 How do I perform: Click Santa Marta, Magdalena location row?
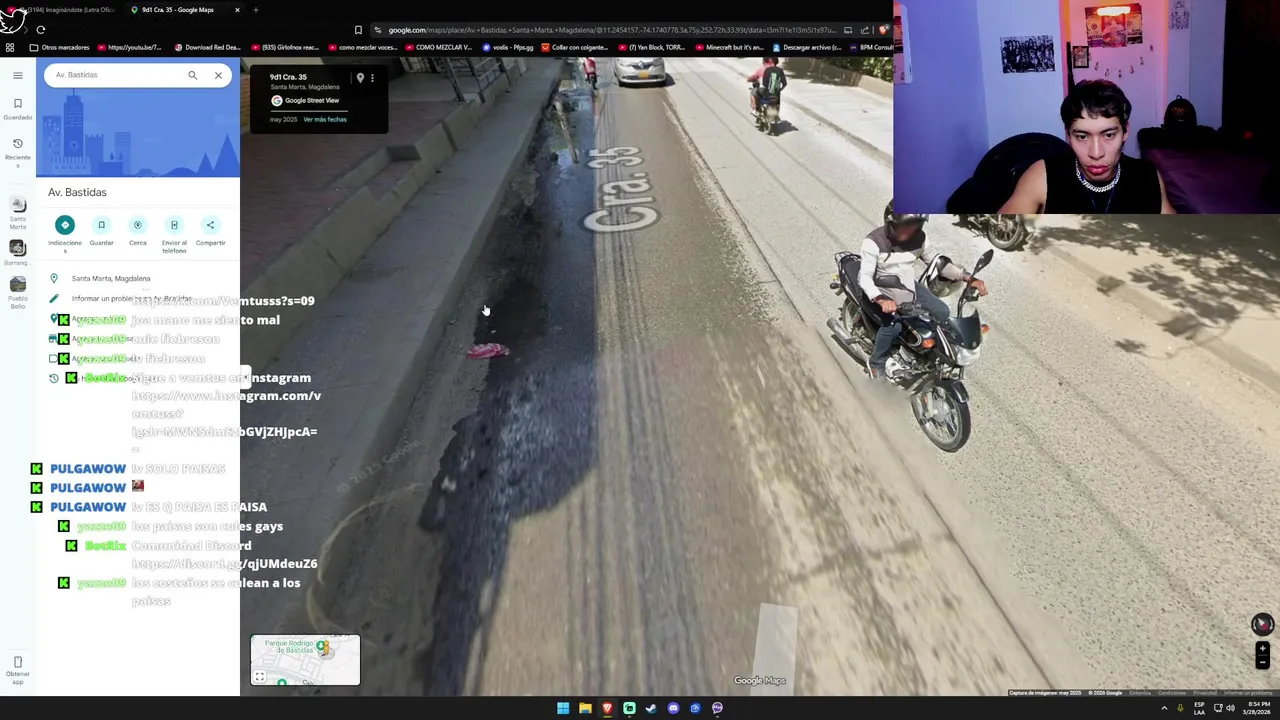pyautogui.click(x=138, y=278)
